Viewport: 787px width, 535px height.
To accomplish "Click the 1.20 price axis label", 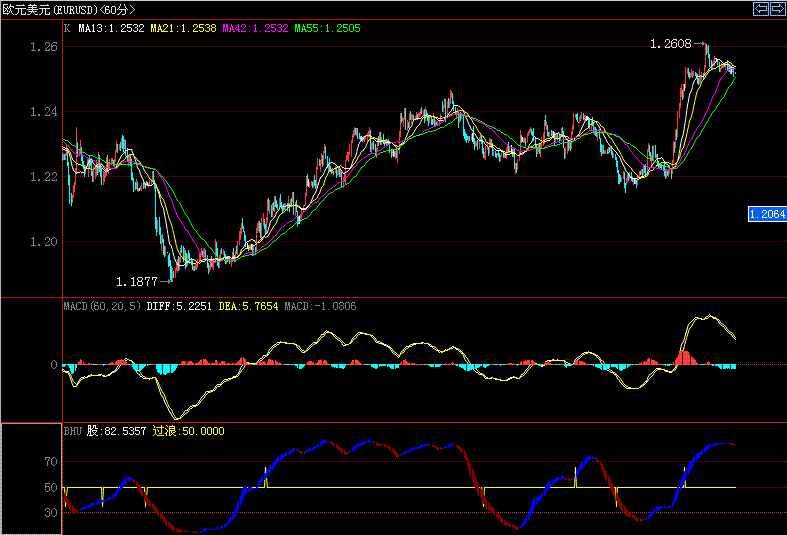I will click(x=44, y=242).
